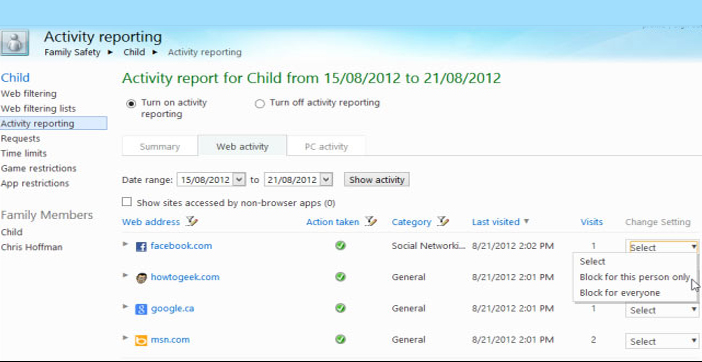The image size is (702, 362).
Task: Expand the howtogeek.com row
Action: pos(125,275)
